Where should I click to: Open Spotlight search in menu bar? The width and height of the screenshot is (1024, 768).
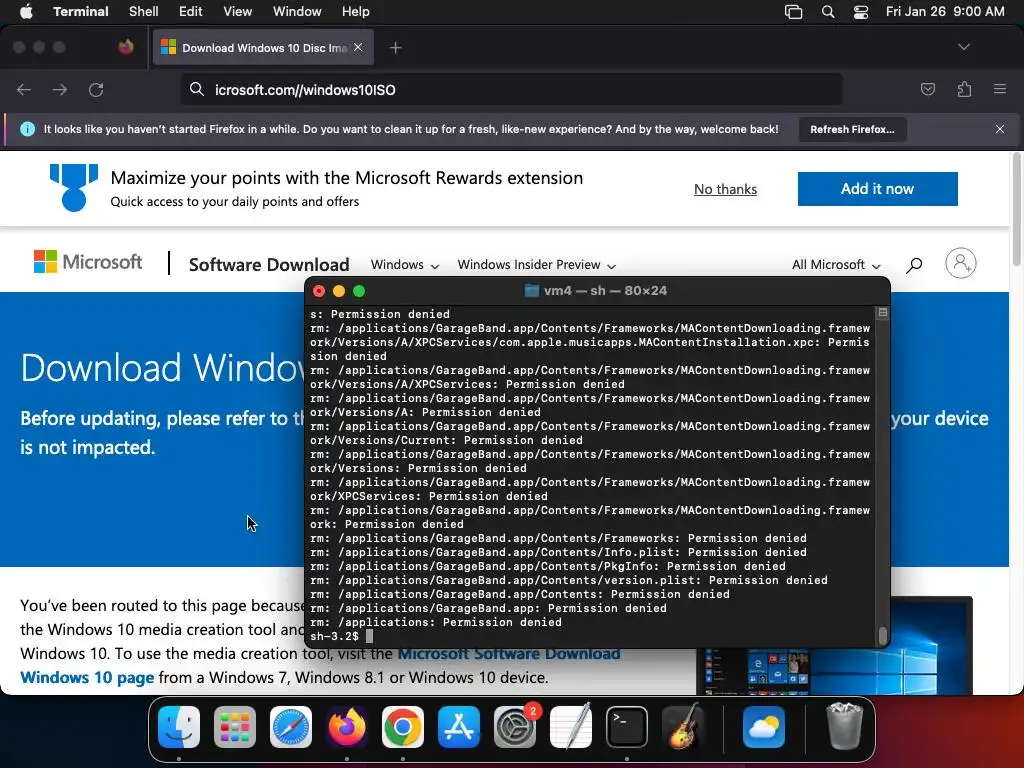tap(827, 12)
